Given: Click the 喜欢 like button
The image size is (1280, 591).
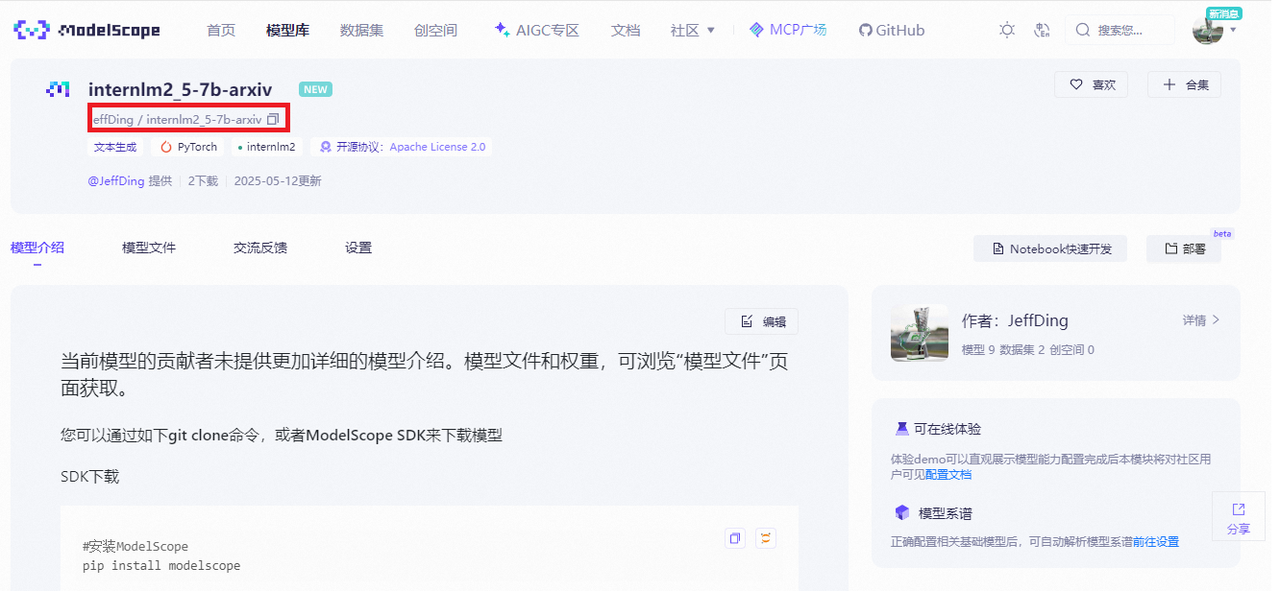Looking at the screenshot, I should click(1091, 85).
